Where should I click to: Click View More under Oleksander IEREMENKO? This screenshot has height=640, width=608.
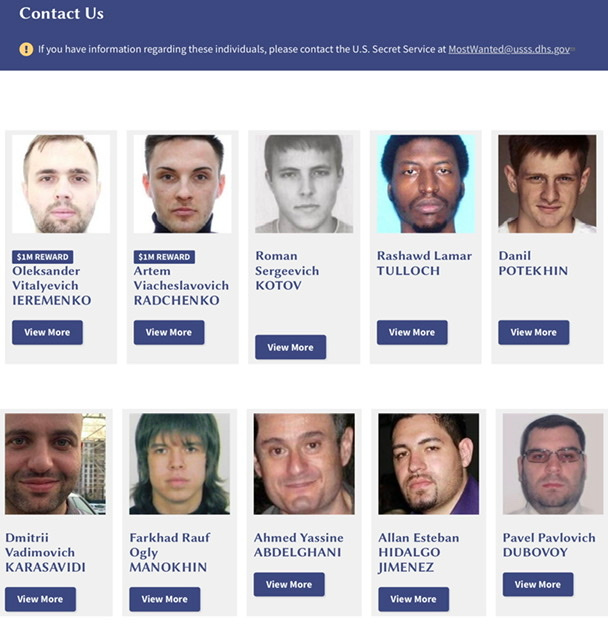pyautogui.click(x=47, y=332)
